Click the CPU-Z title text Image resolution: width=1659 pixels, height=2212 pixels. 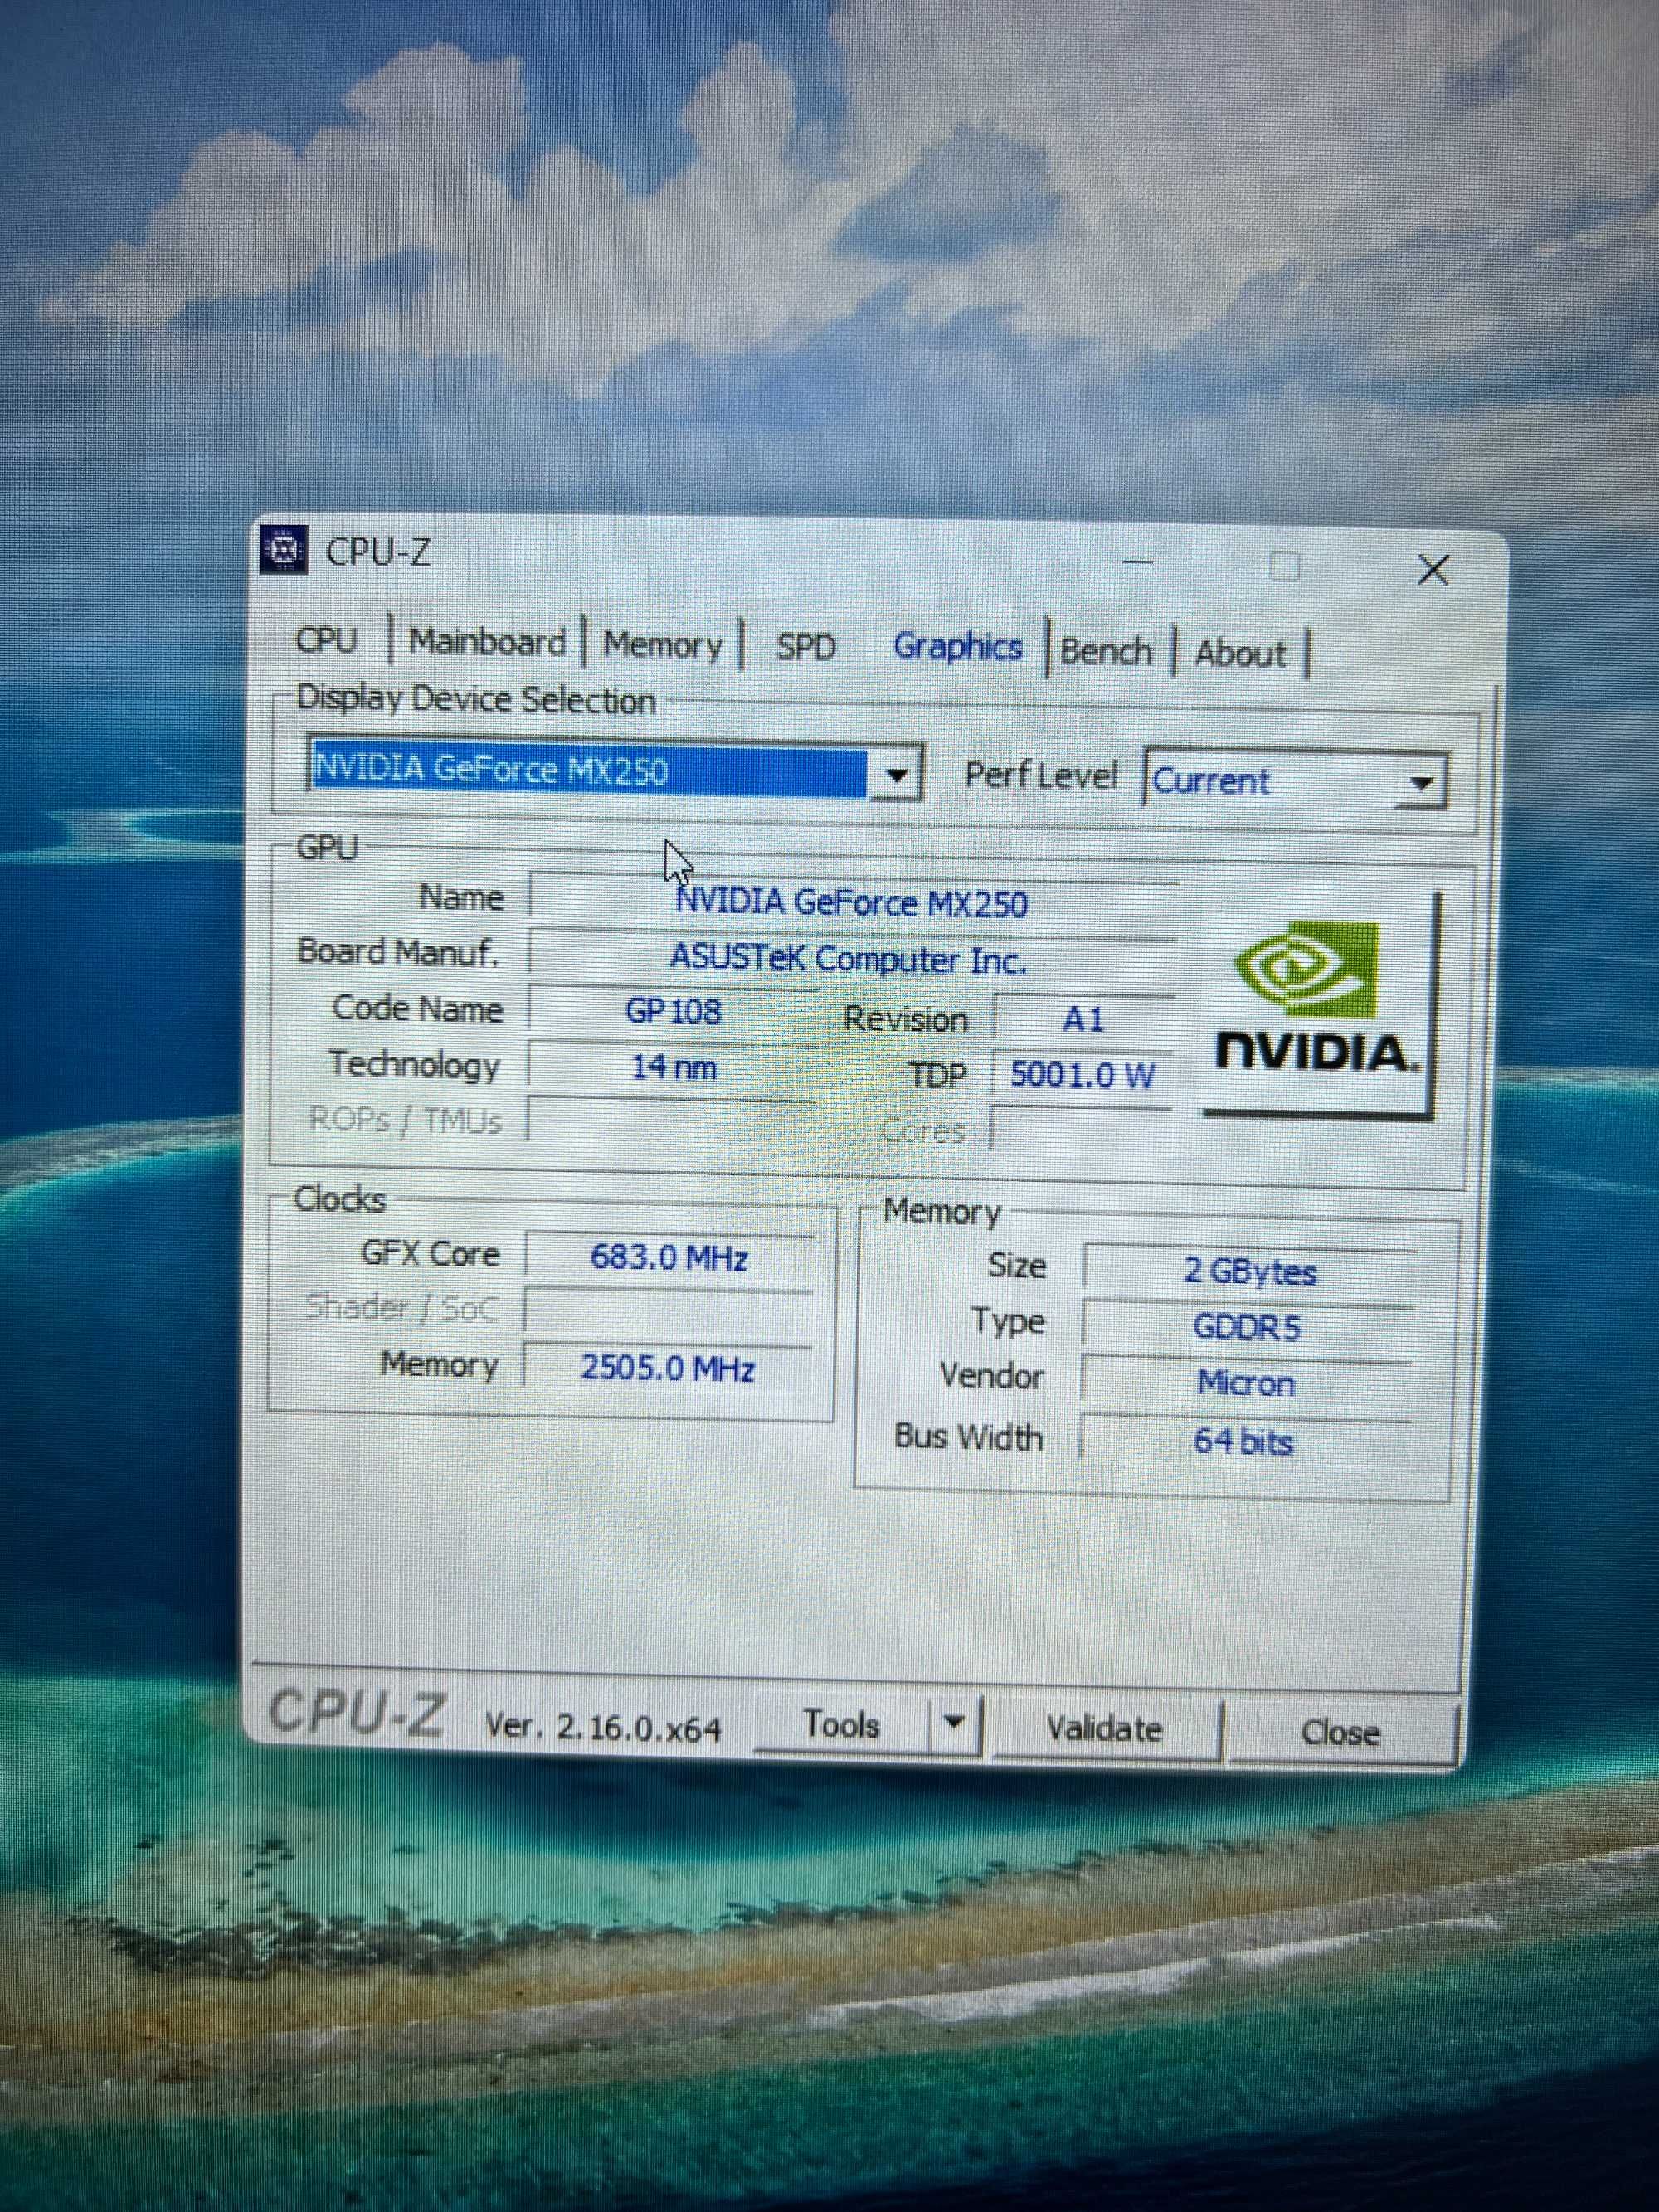[x=378, y=552]
